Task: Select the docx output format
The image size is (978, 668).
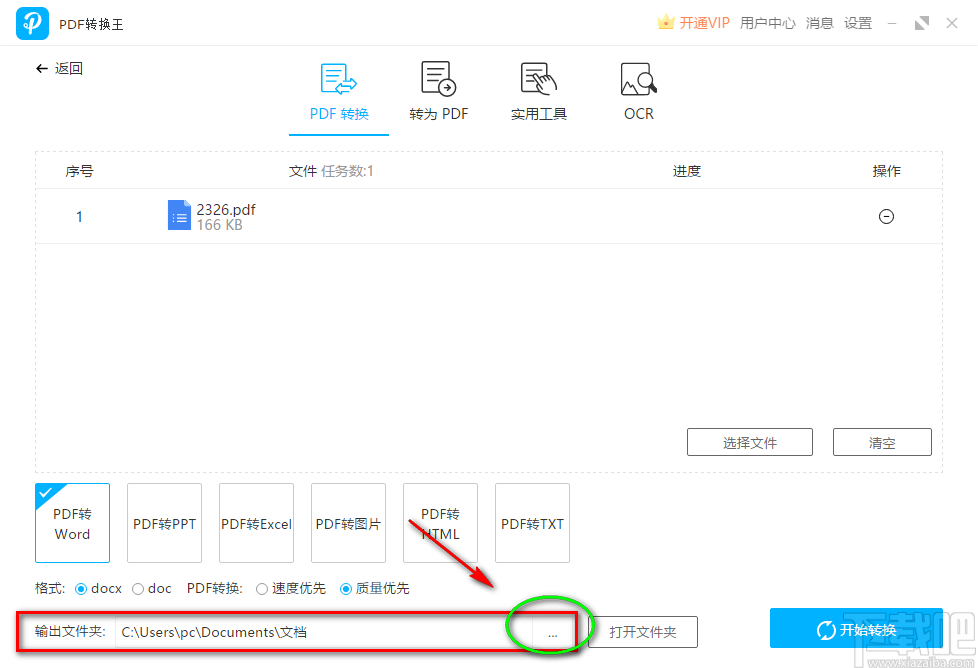Action: coord(82,589)
